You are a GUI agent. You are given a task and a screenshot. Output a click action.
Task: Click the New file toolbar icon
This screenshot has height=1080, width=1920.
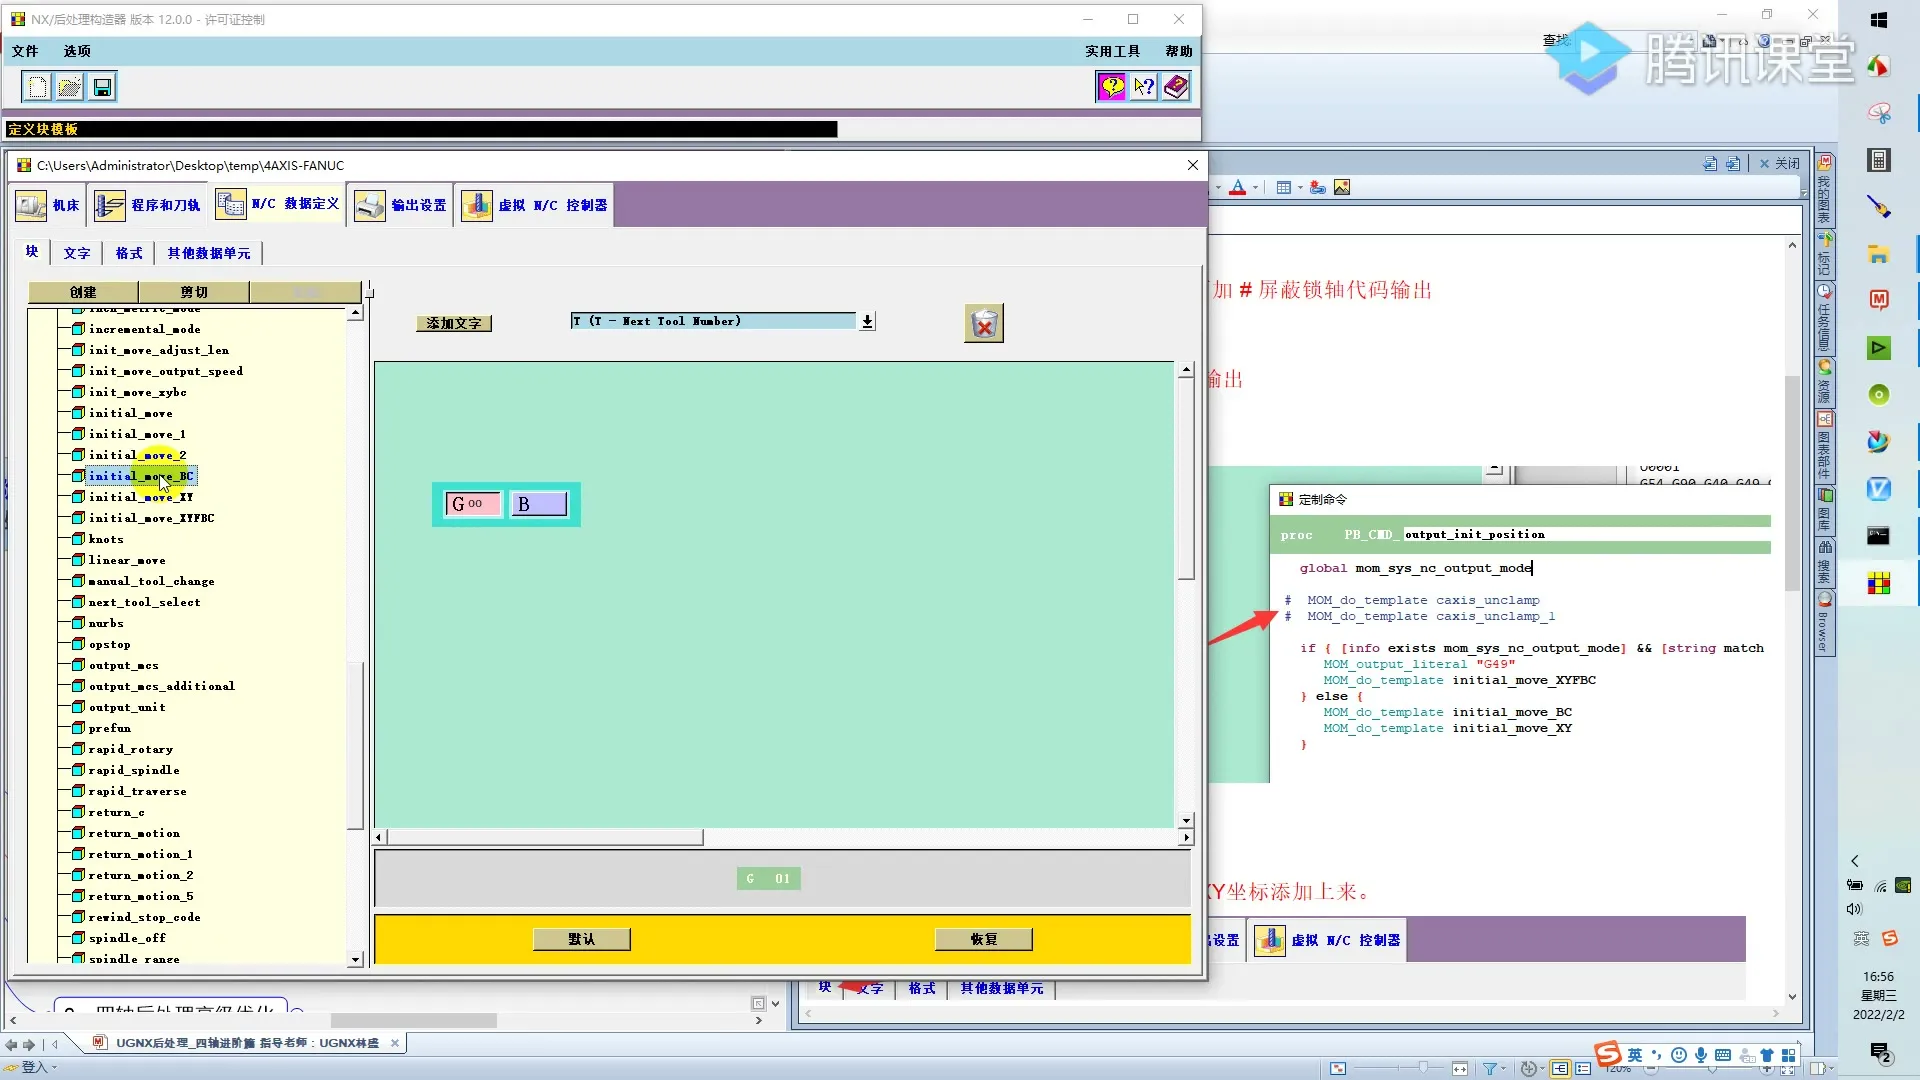(x=37, y=87)
